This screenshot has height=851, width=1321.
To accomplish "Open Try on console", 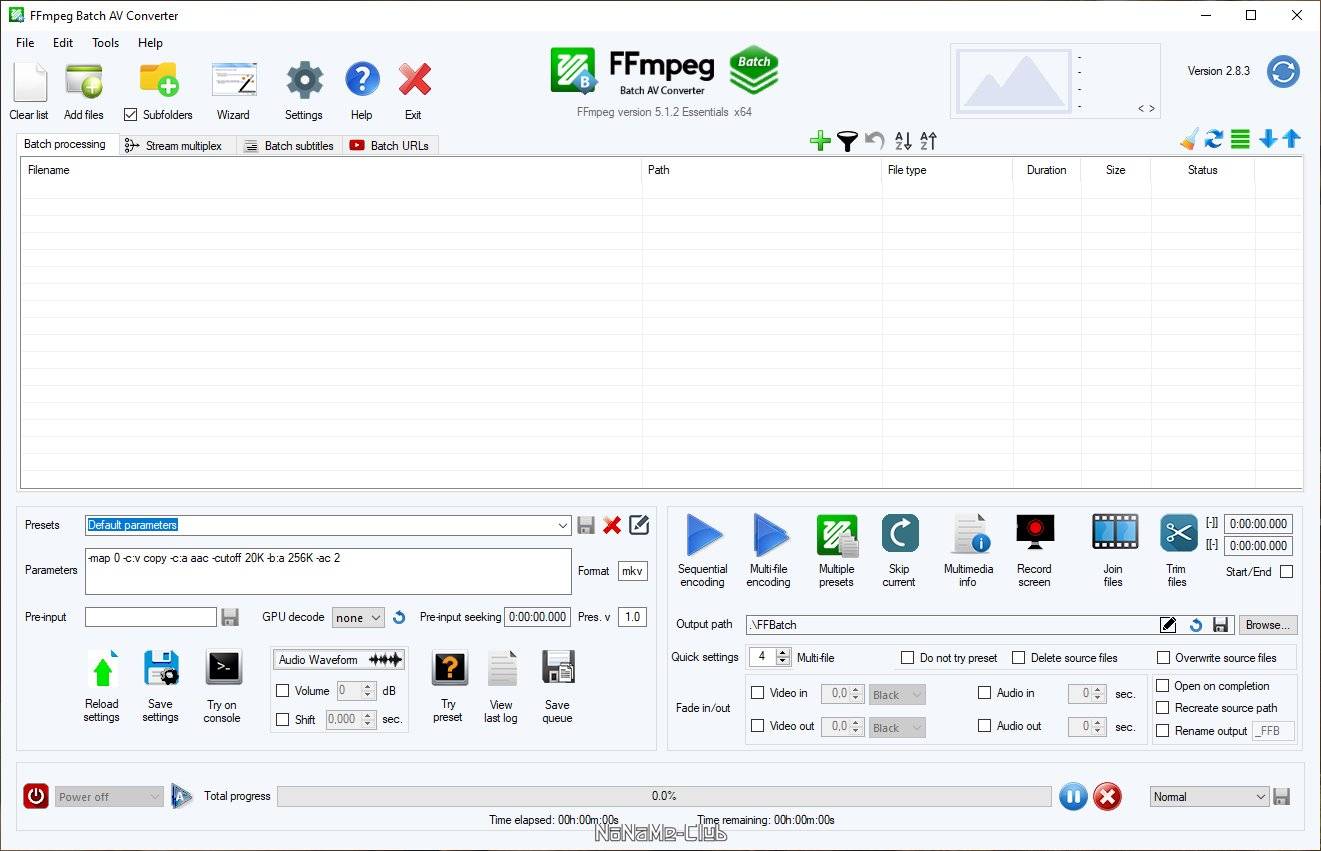I will tap(223, 667).
